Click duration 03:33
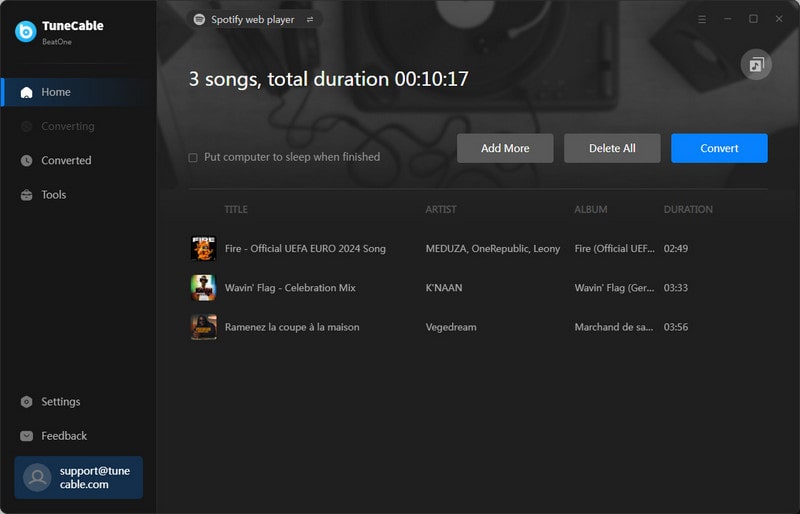 (x=676, y=288)
